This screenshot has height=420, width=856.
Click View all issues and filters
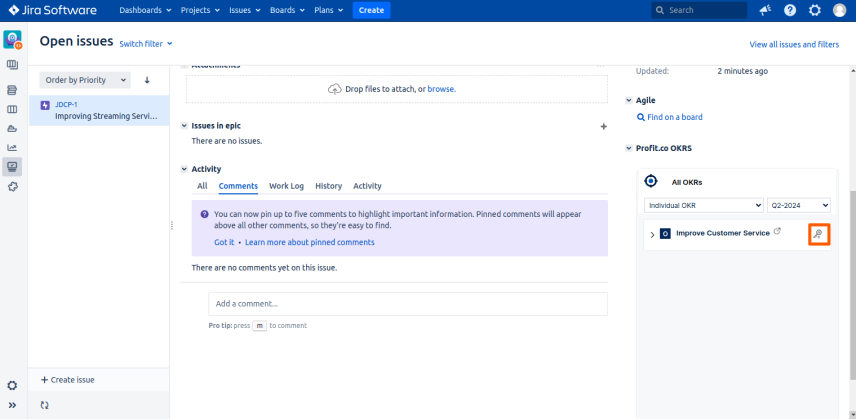click(794, 44)
